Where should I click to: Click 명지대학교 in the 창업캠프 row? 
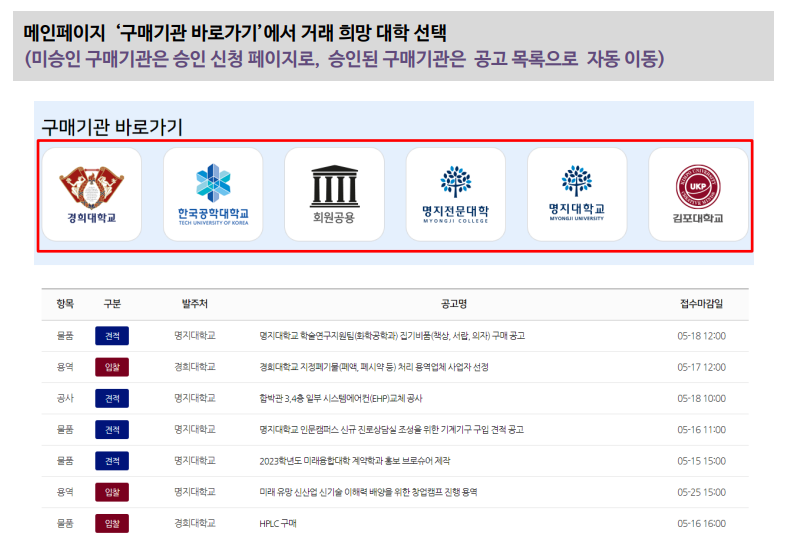195,492
